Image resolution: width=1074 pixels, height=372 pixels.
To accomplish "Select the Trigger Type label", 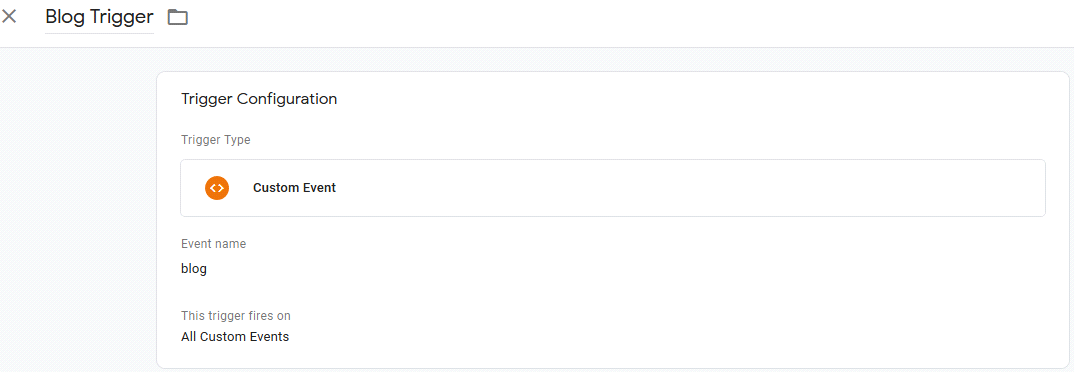I will coord(216,140).
